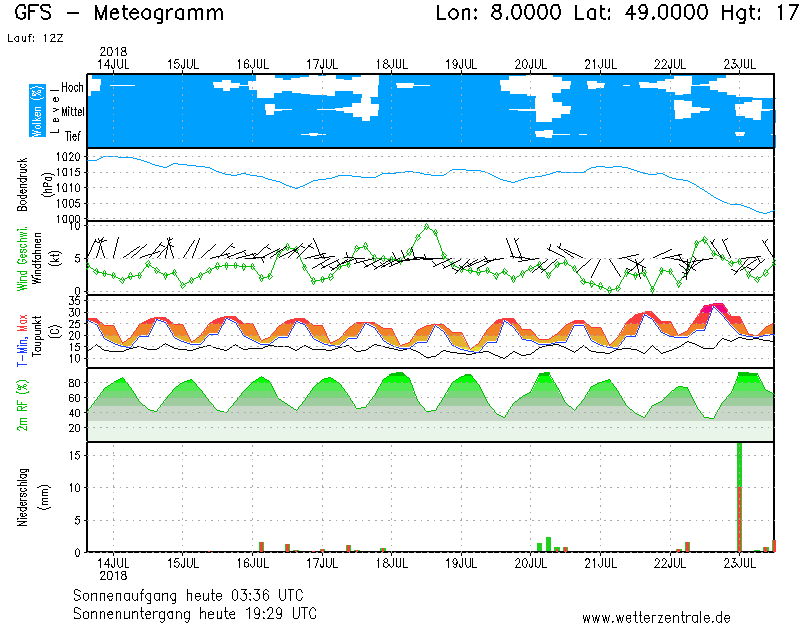The image size is (800, 625).
Task: Click the 23JUL label on bottom axis
Action: (739, 563)
